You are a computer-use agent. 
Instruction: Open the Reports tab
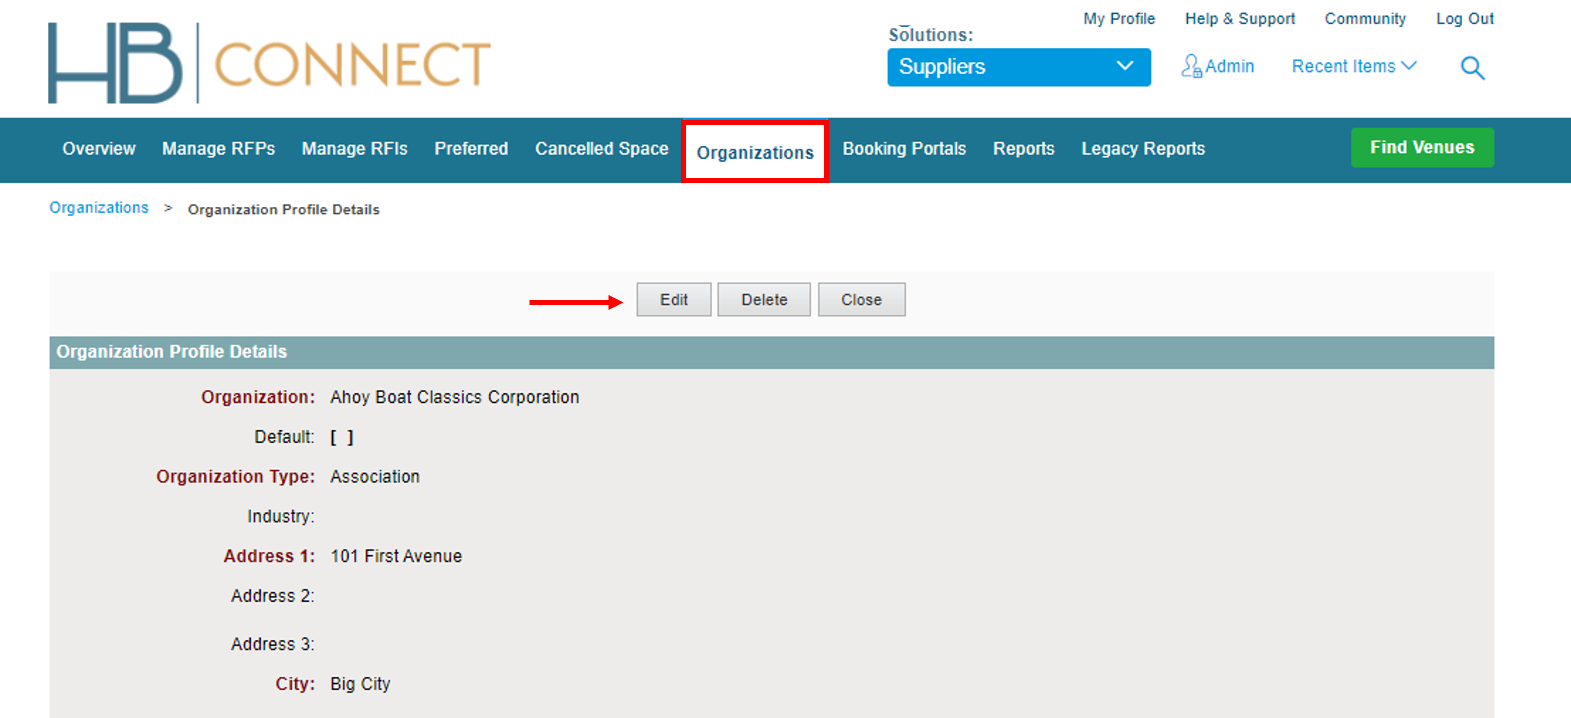click(1023, 149)
